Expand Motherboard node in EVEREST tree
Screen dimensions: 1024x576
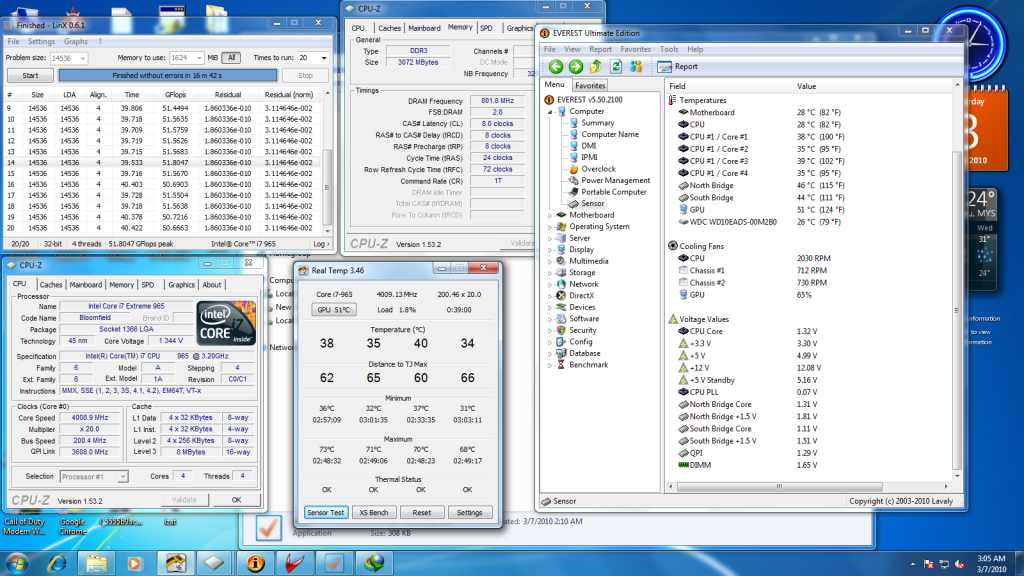pyautogui.click(x=550, y=216)
